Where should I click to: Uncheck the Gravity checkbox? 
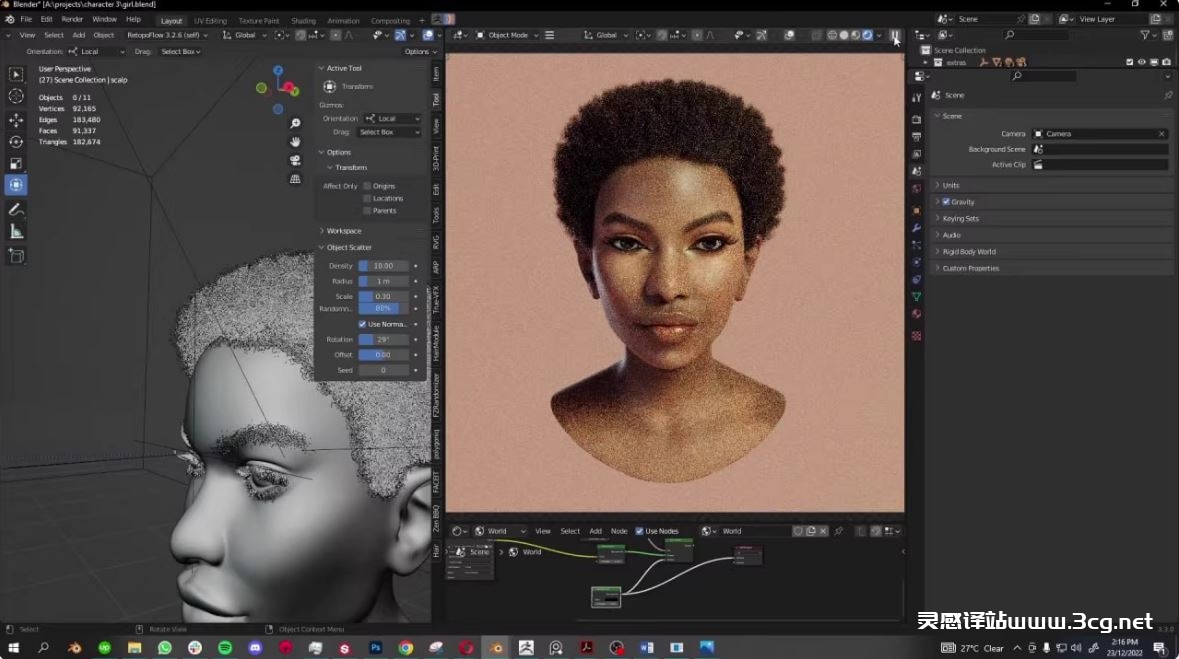(x=946, y=202)
